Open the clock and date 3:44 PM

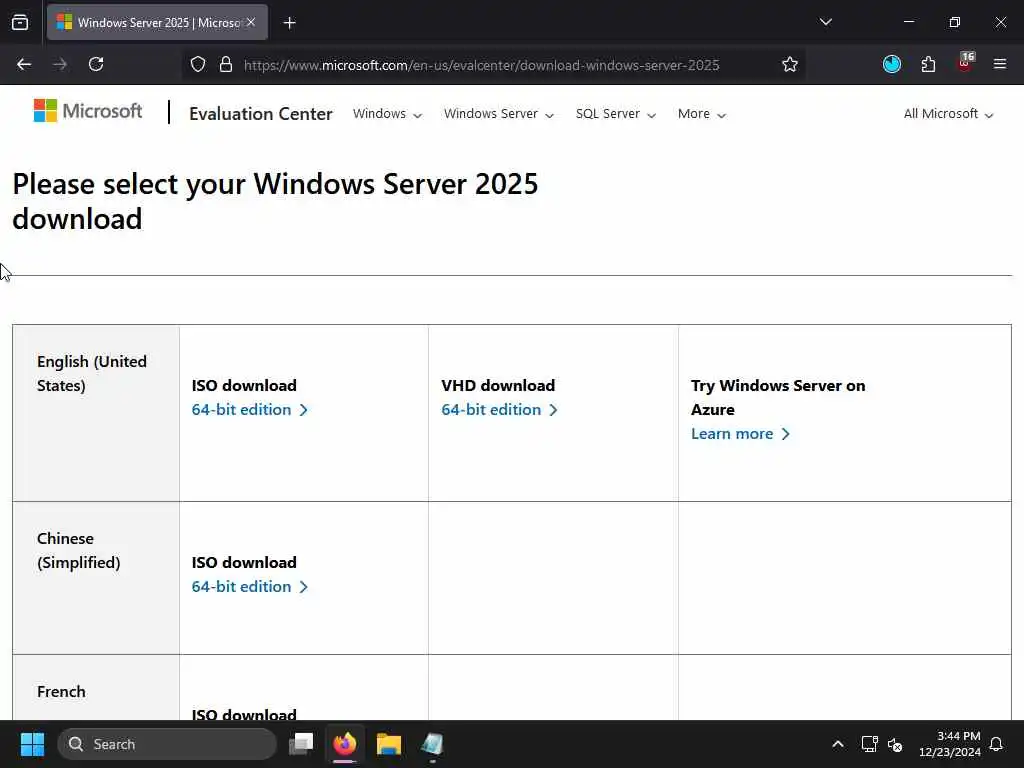pos(950,744)
